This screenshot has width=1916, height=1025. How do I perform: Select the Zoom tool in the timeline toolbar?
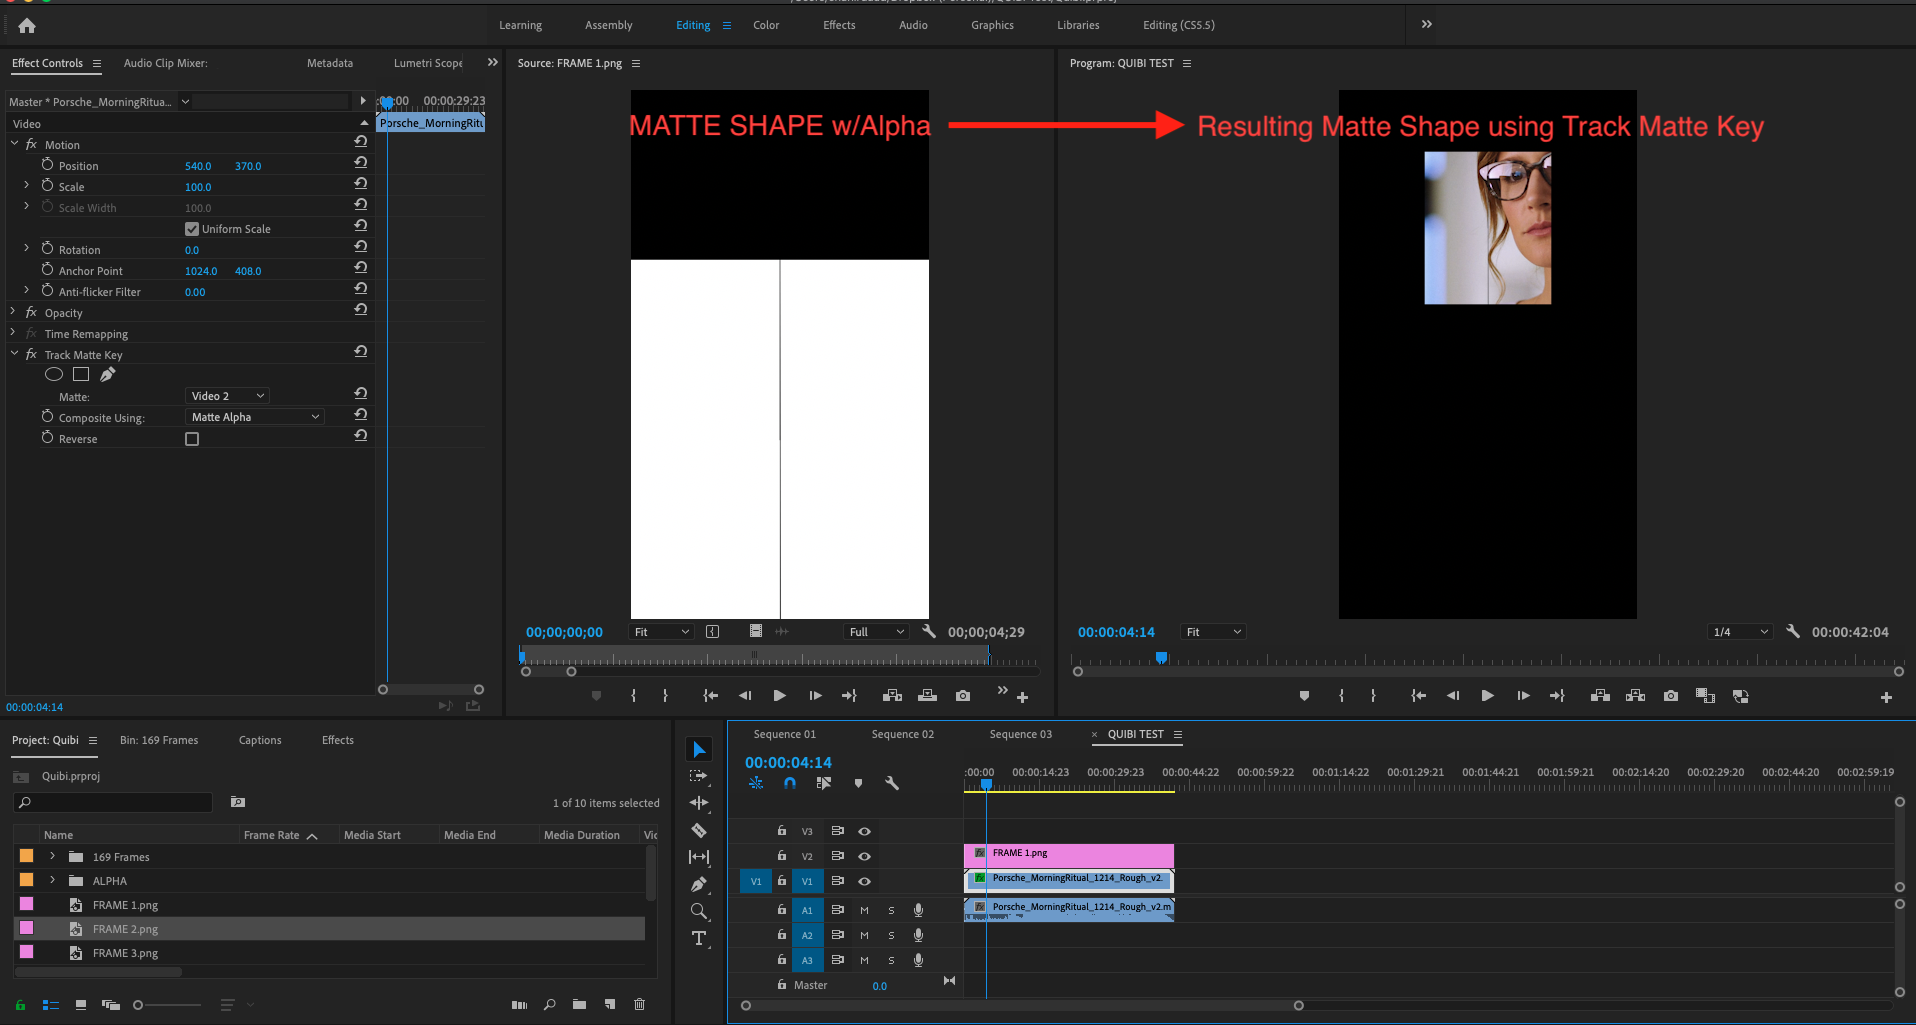coord(699,911)
